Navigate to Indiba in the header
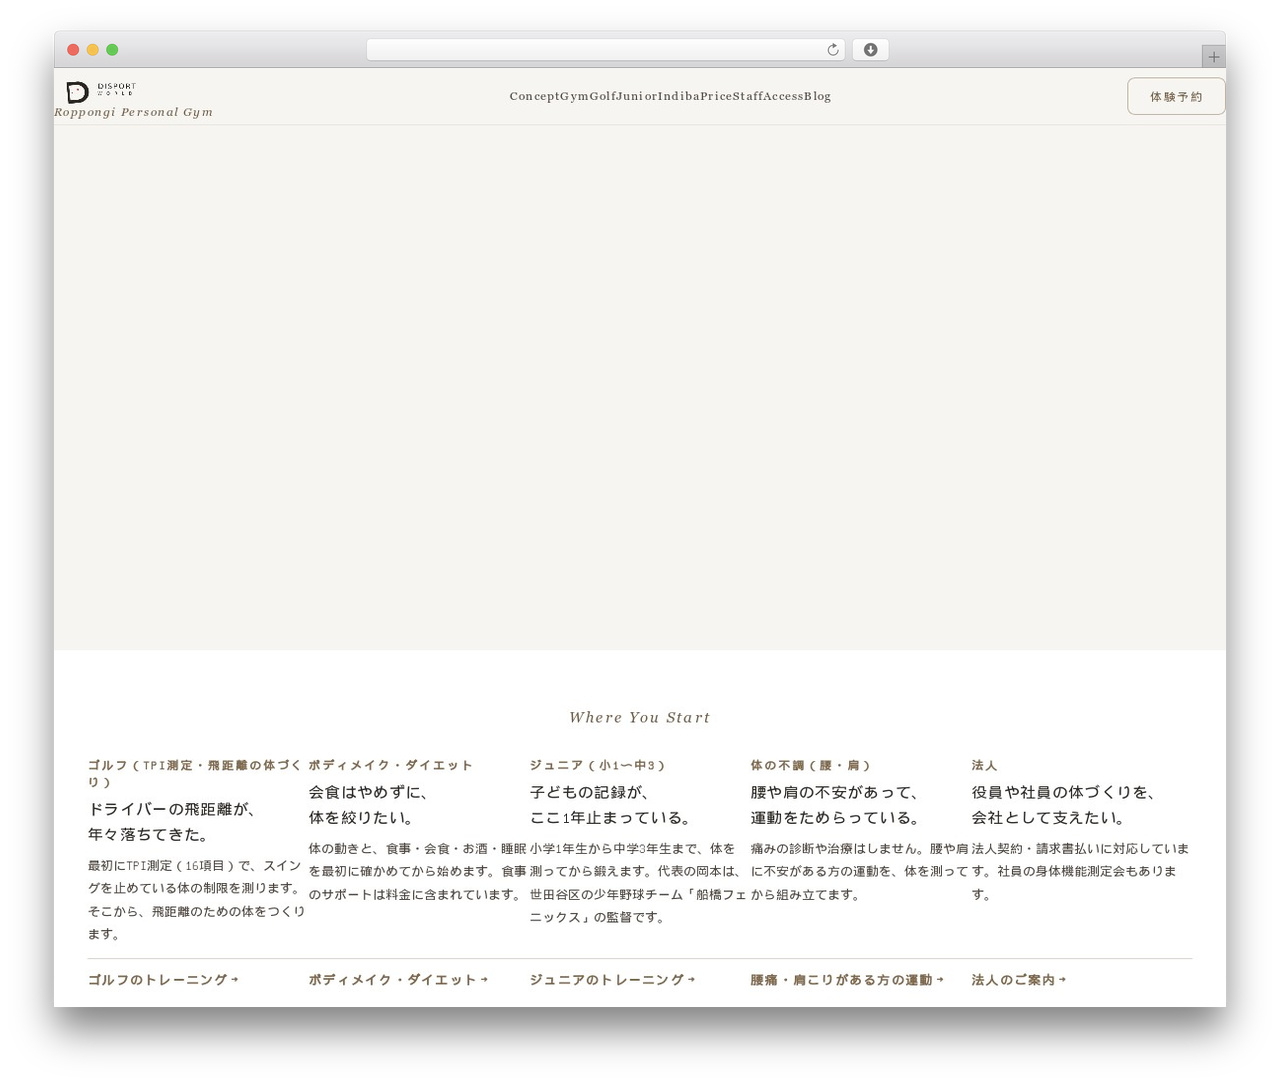 (679, 96)
